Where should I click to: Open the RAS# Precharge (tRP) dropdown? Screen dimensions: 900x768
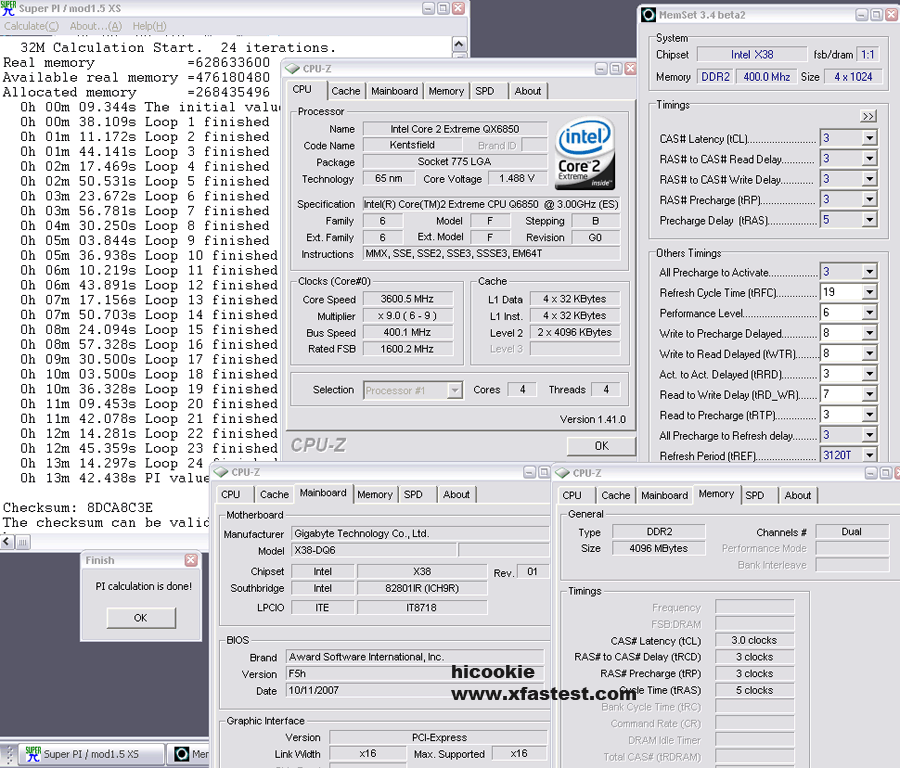coord(870,200)
